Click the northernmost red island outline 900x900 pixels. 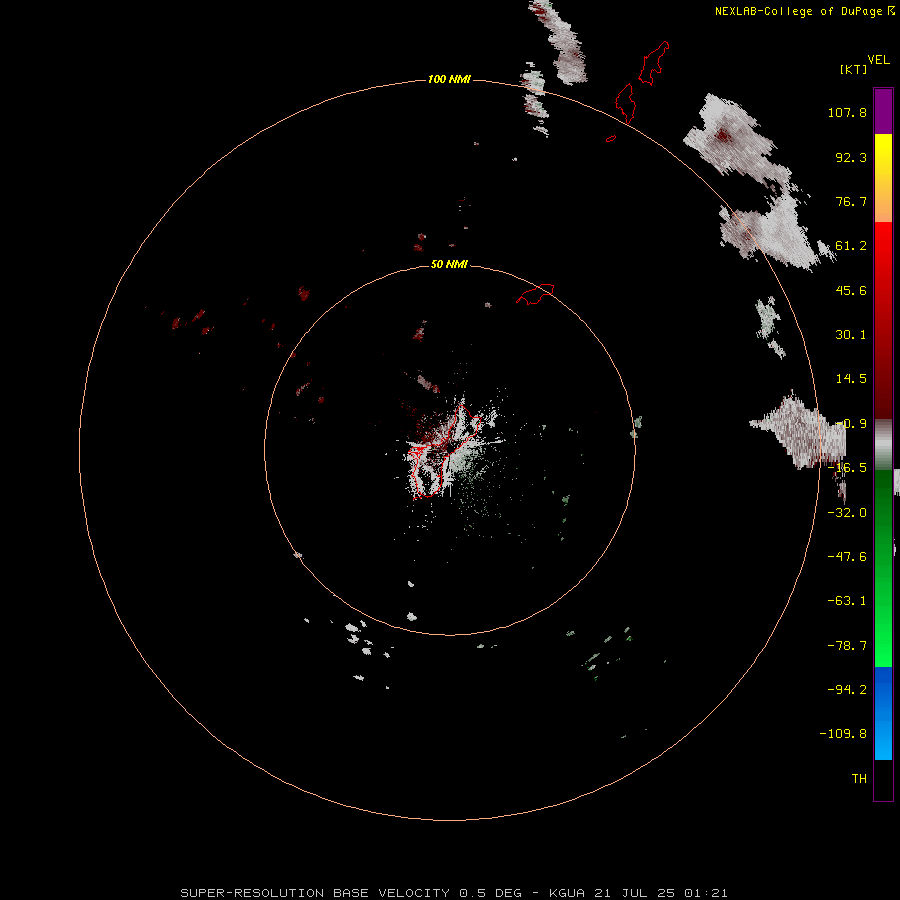[654, 63]
